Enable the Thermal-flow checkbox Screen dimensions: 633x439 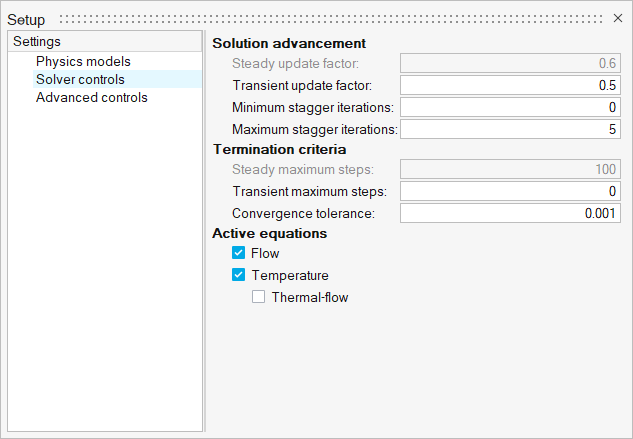coord(258,297)
